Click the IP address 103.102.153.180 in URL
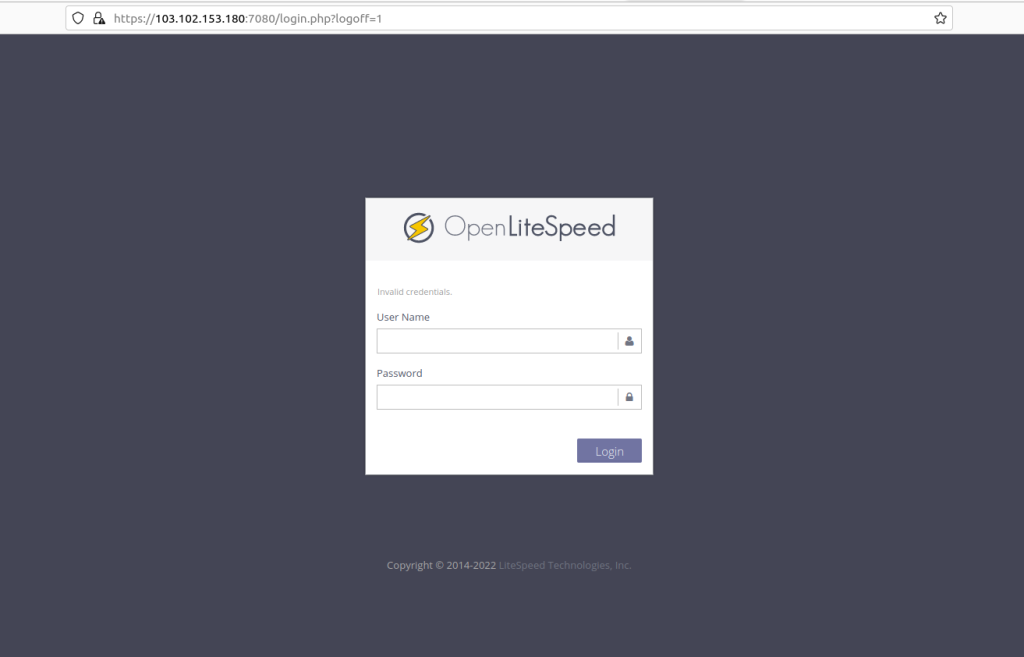 click(200, 18)
